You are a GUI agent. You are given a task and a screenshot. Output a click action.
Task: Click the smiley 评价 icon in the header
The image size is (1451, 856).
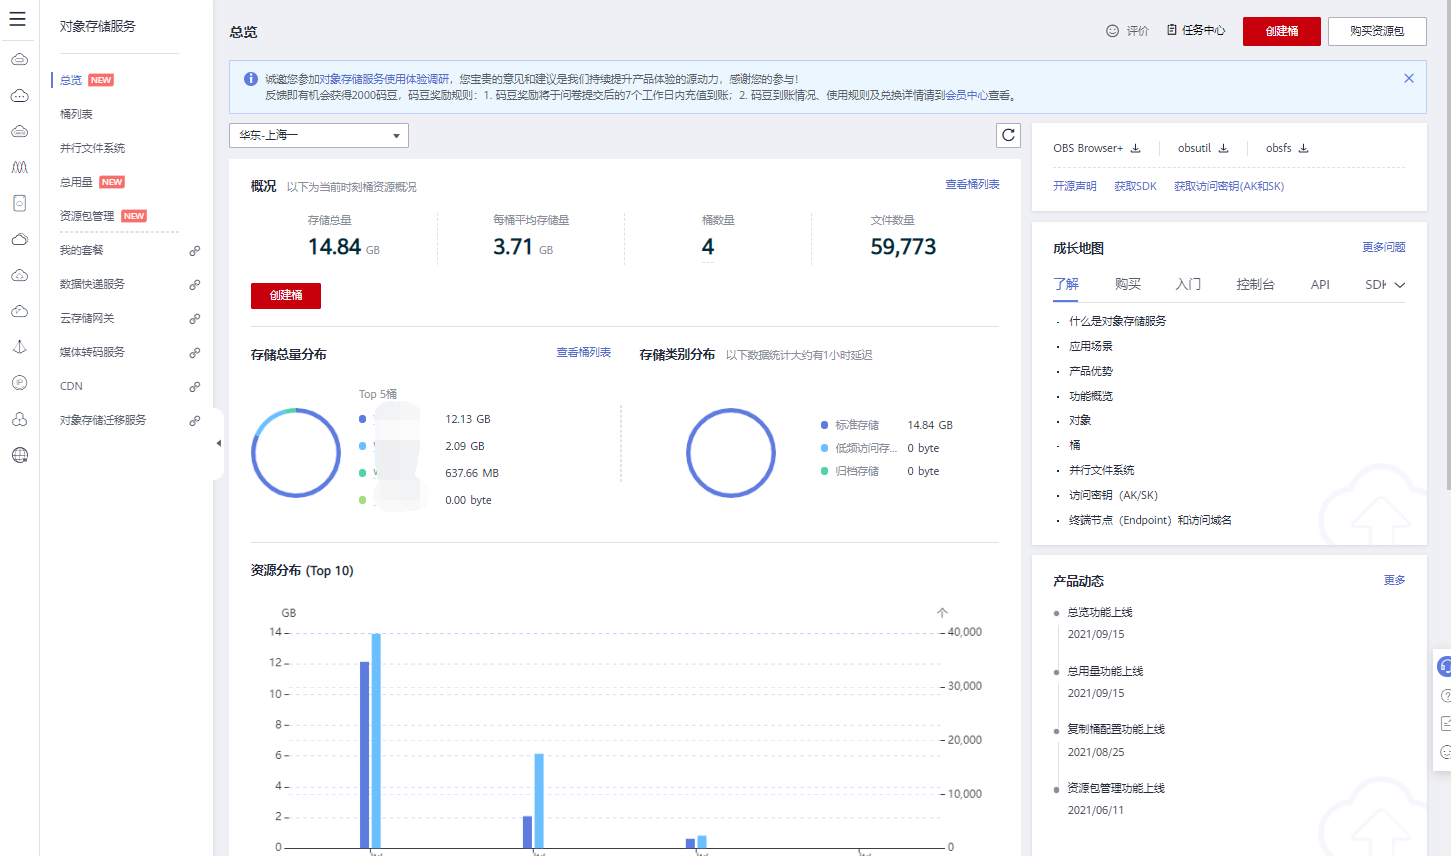pyautogui.click(x=1112, y=31)
